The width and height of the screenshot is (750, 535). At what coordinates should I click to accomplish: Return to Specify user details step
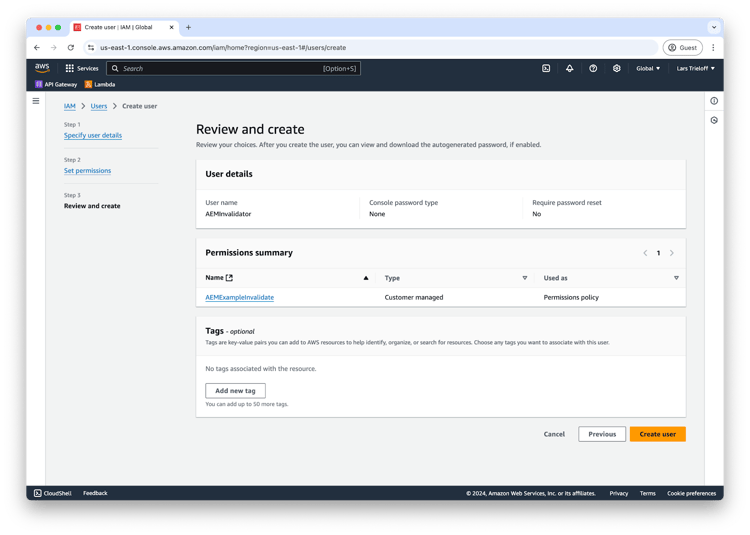click(x=93, y=135)
